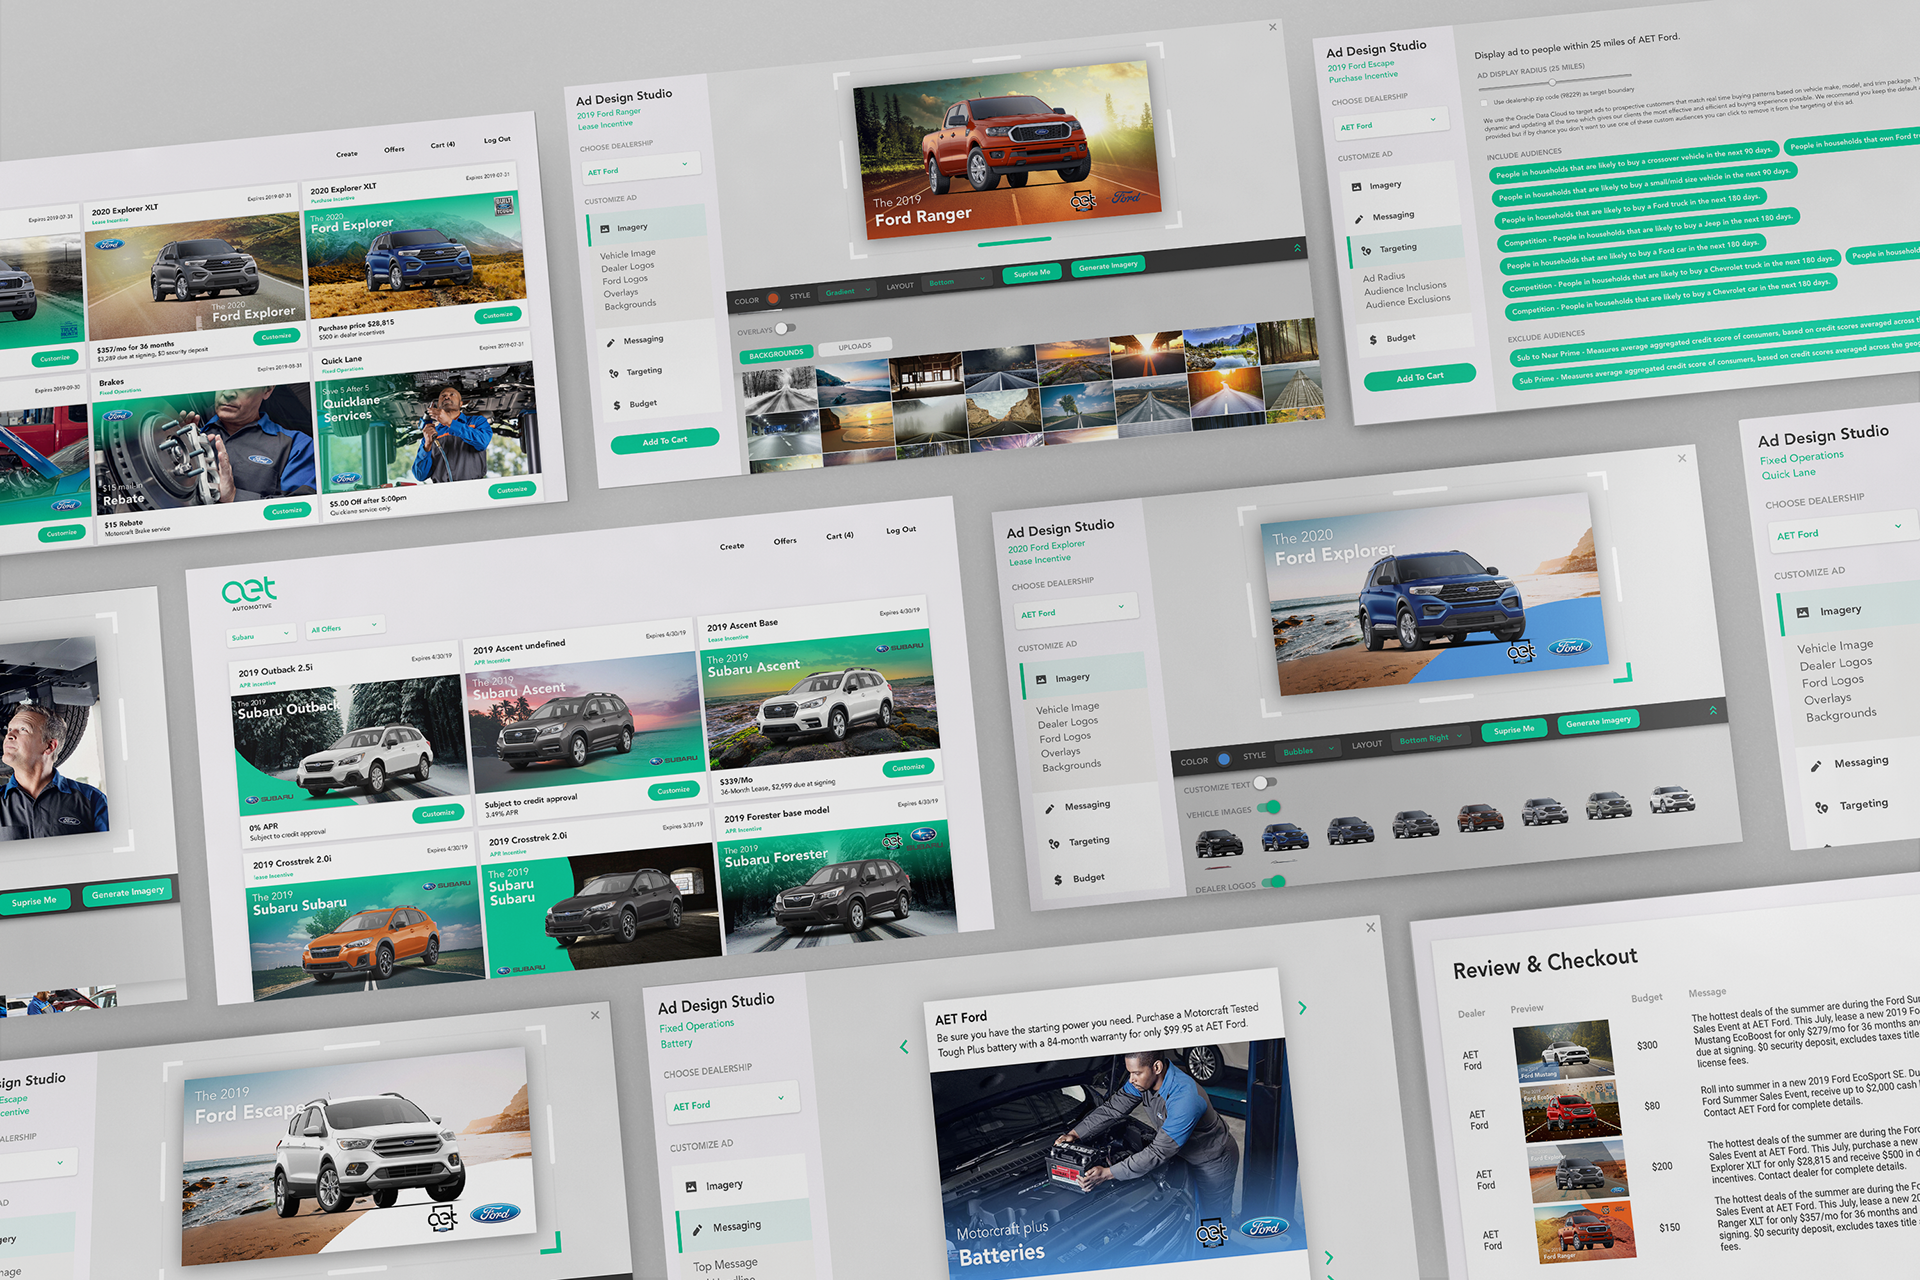This screenshot has height=1280, width=1920.
Task: Click Messaging pencil icon in Ford Escape targeting panel
Action: [x=1359, y=219]
